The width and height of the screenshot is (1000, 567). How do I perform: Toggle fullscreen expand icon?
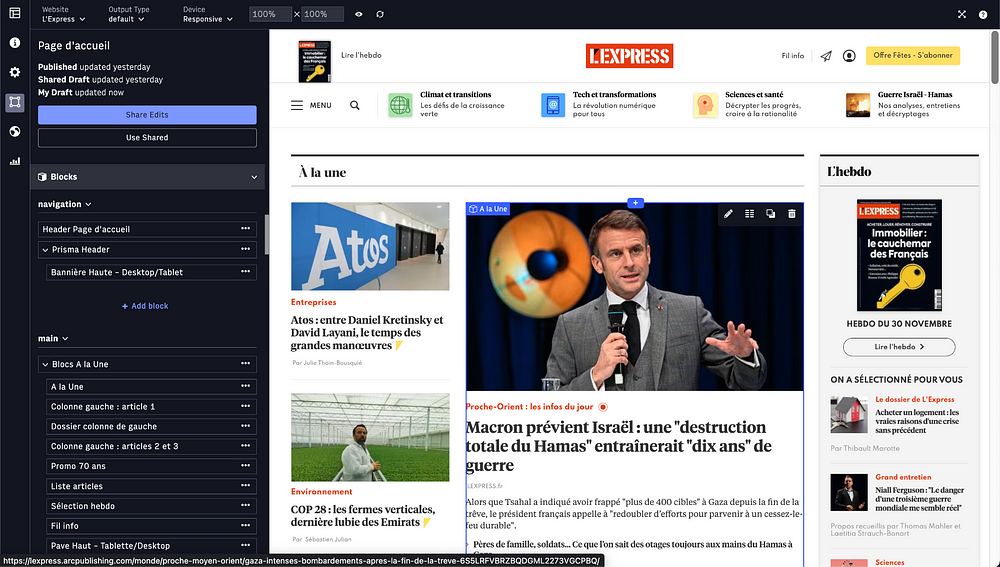click(x=962, y=14)
